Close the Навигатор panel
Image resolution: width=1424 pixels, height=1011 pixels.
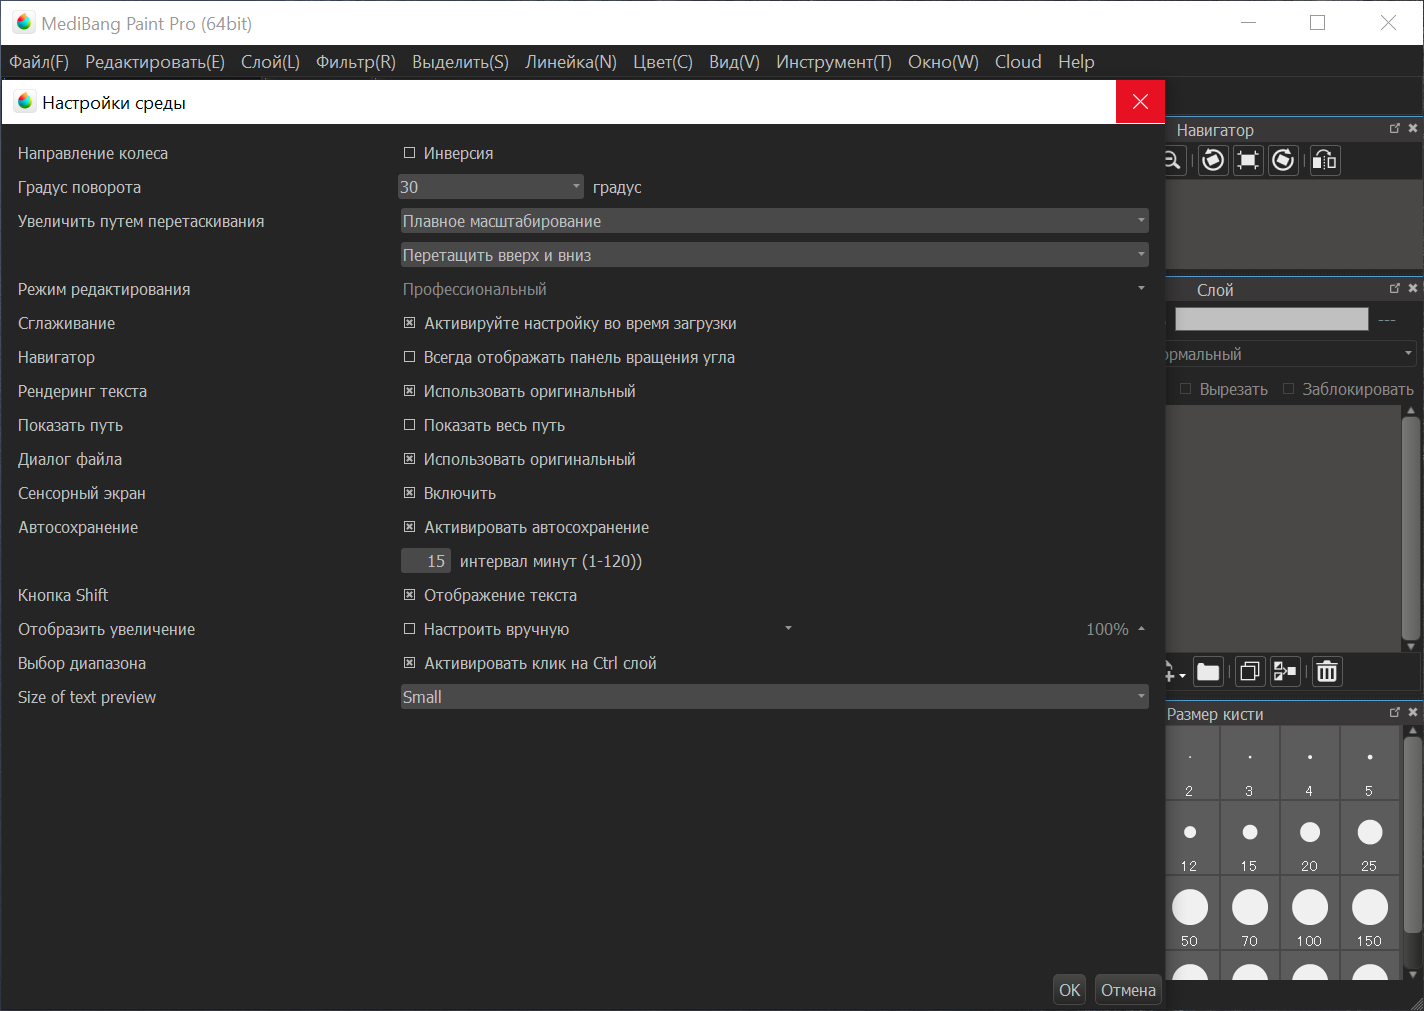pos(1413,128)
